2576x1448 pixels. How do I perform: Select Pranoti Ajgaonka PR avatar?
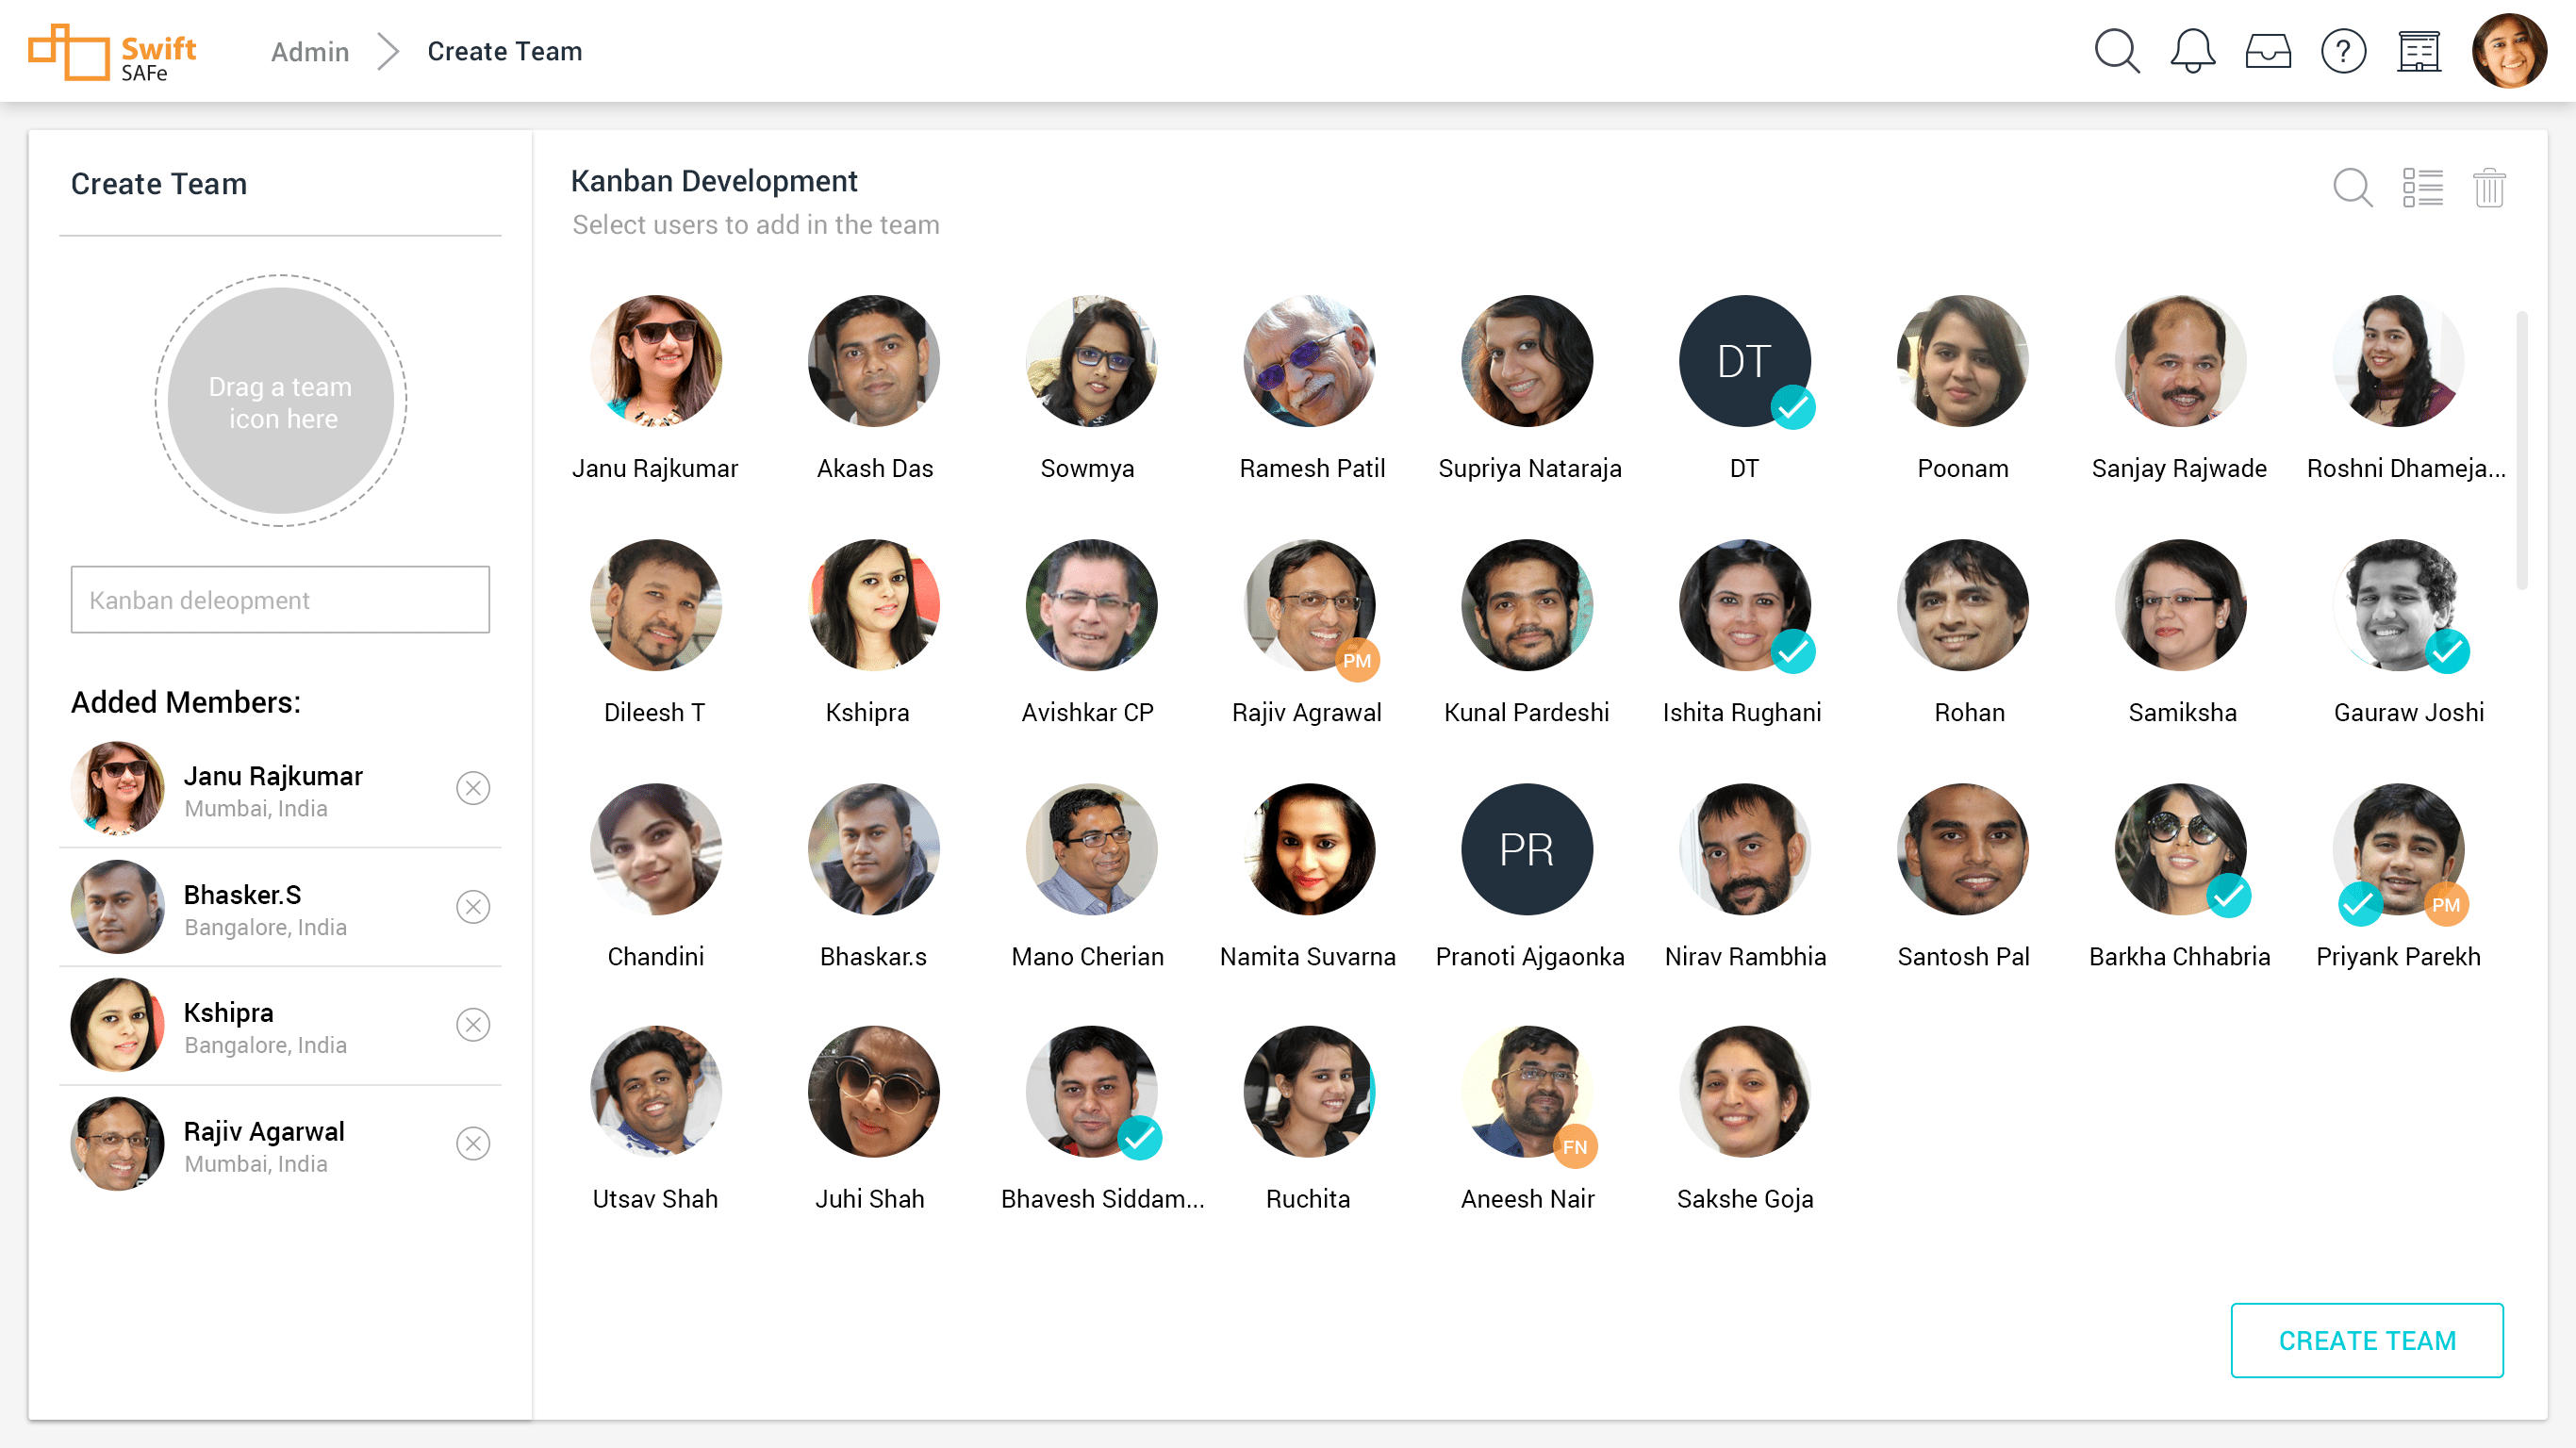click(x=1526, y=849)
